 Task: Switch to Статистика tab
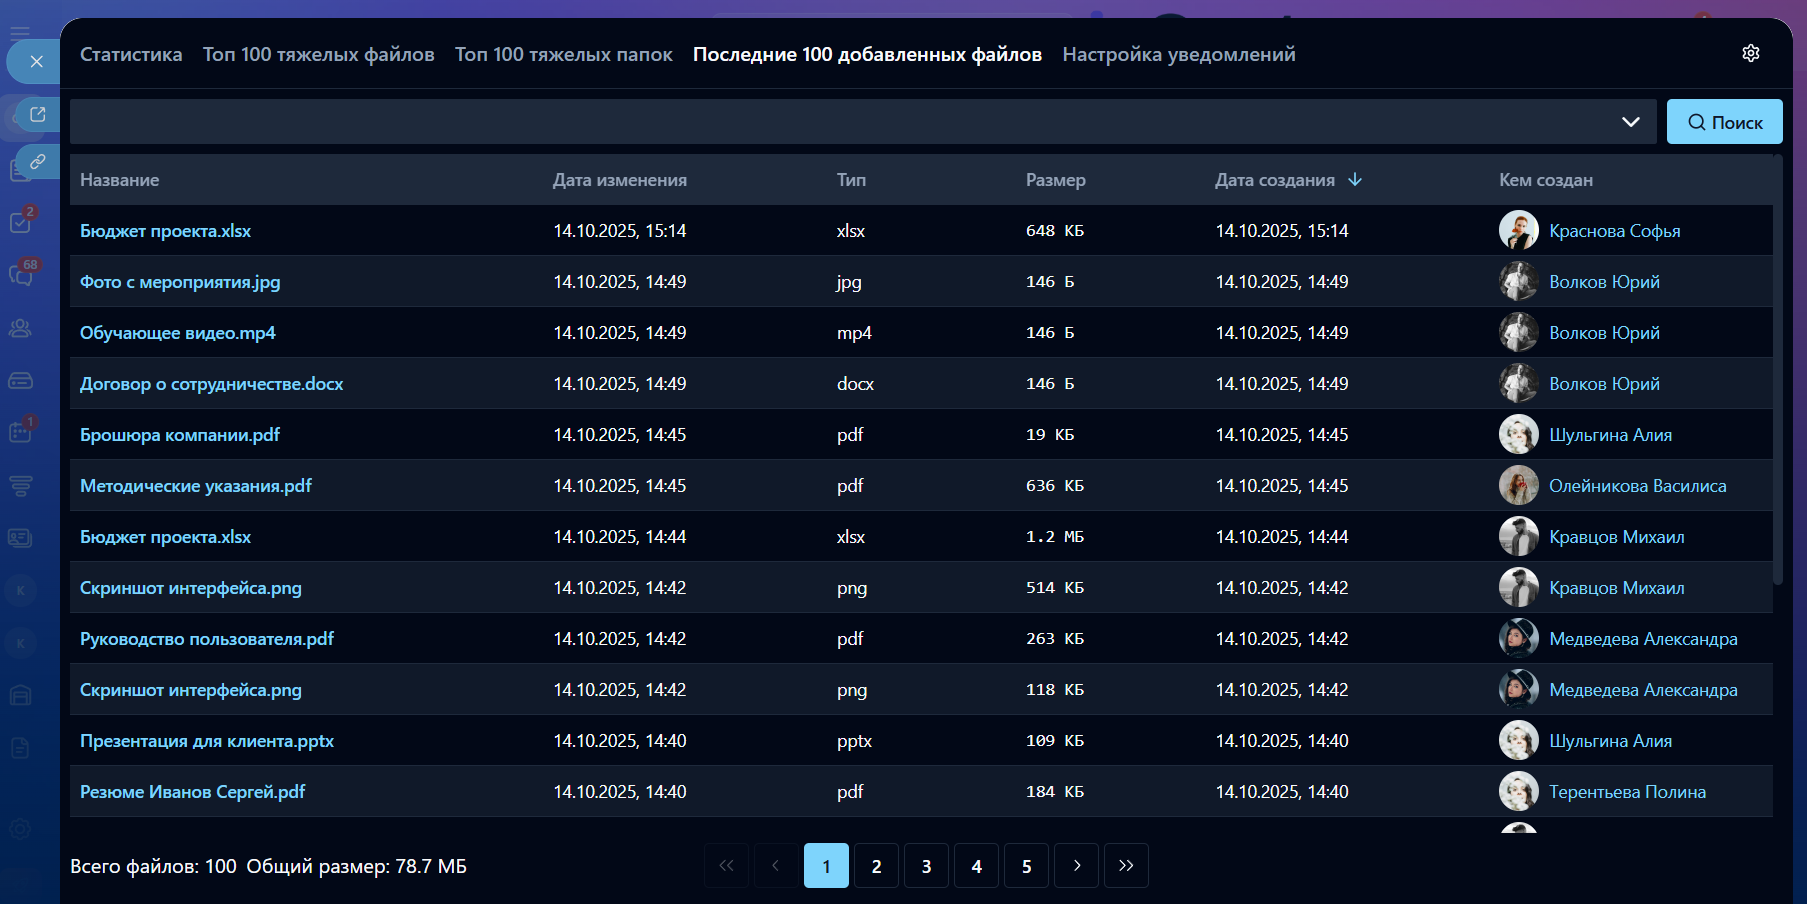pyautogui.click(x=131, y=55)
